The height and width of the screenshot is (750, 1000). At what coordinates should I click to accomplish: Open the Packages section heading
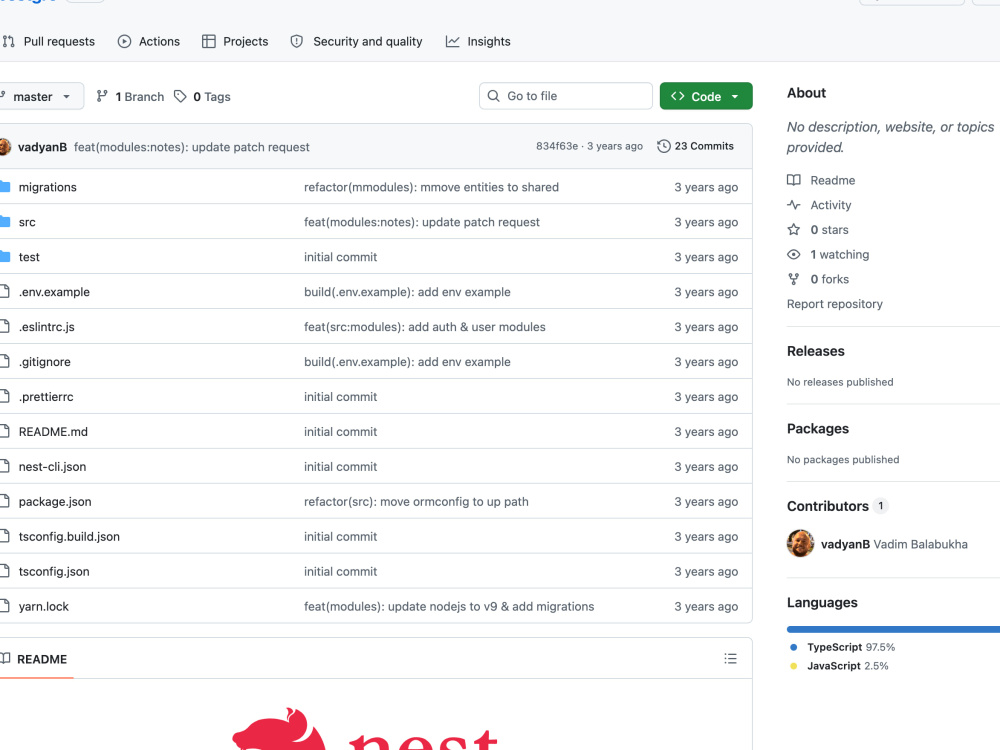(x=818, y=429)
